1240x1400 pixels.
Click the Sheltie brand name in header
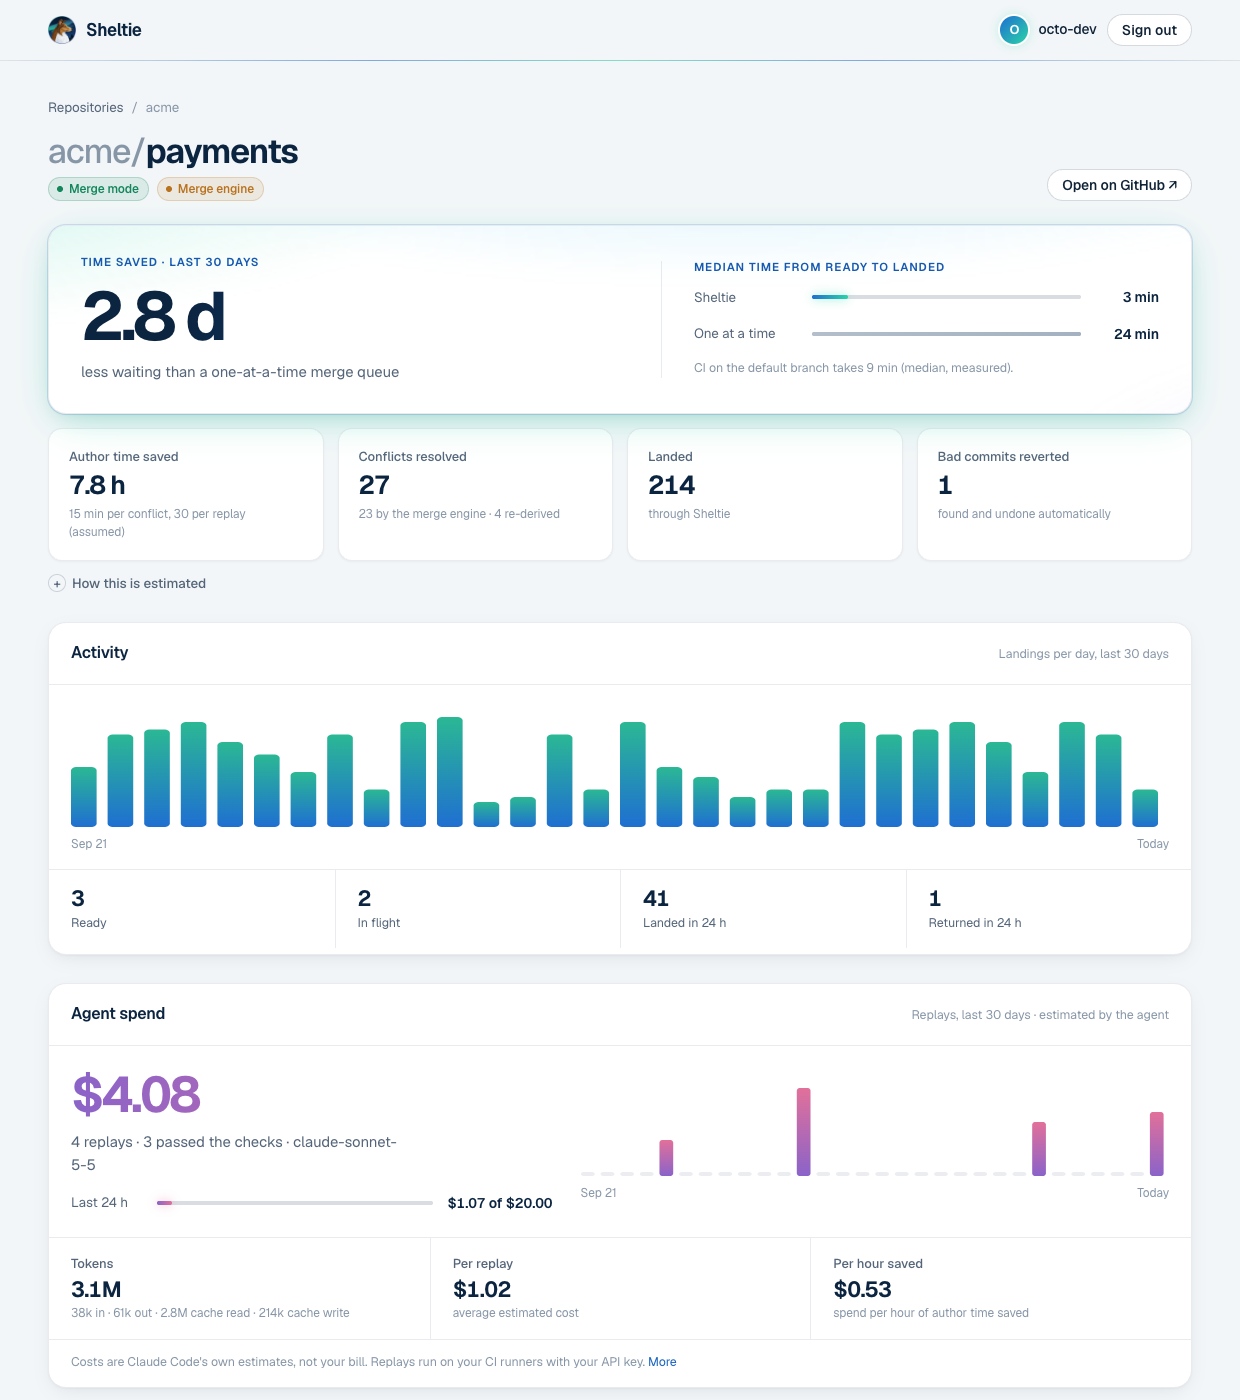[x=114, y=30]
